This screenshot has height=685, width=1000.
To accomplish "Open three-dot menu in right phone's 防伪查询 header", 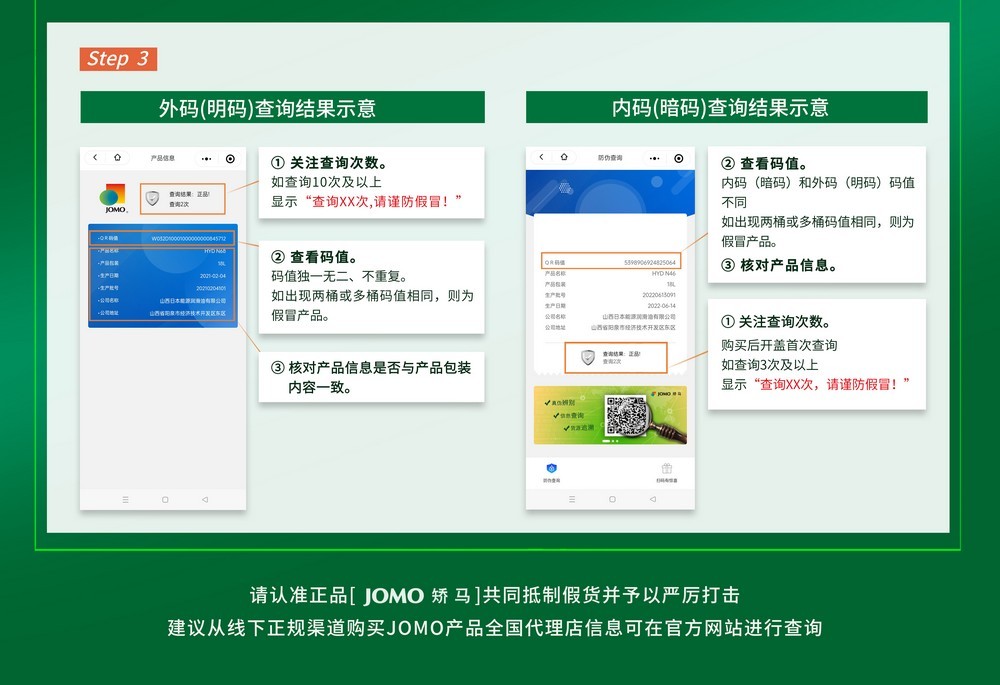I will click(x=653, y=158).
